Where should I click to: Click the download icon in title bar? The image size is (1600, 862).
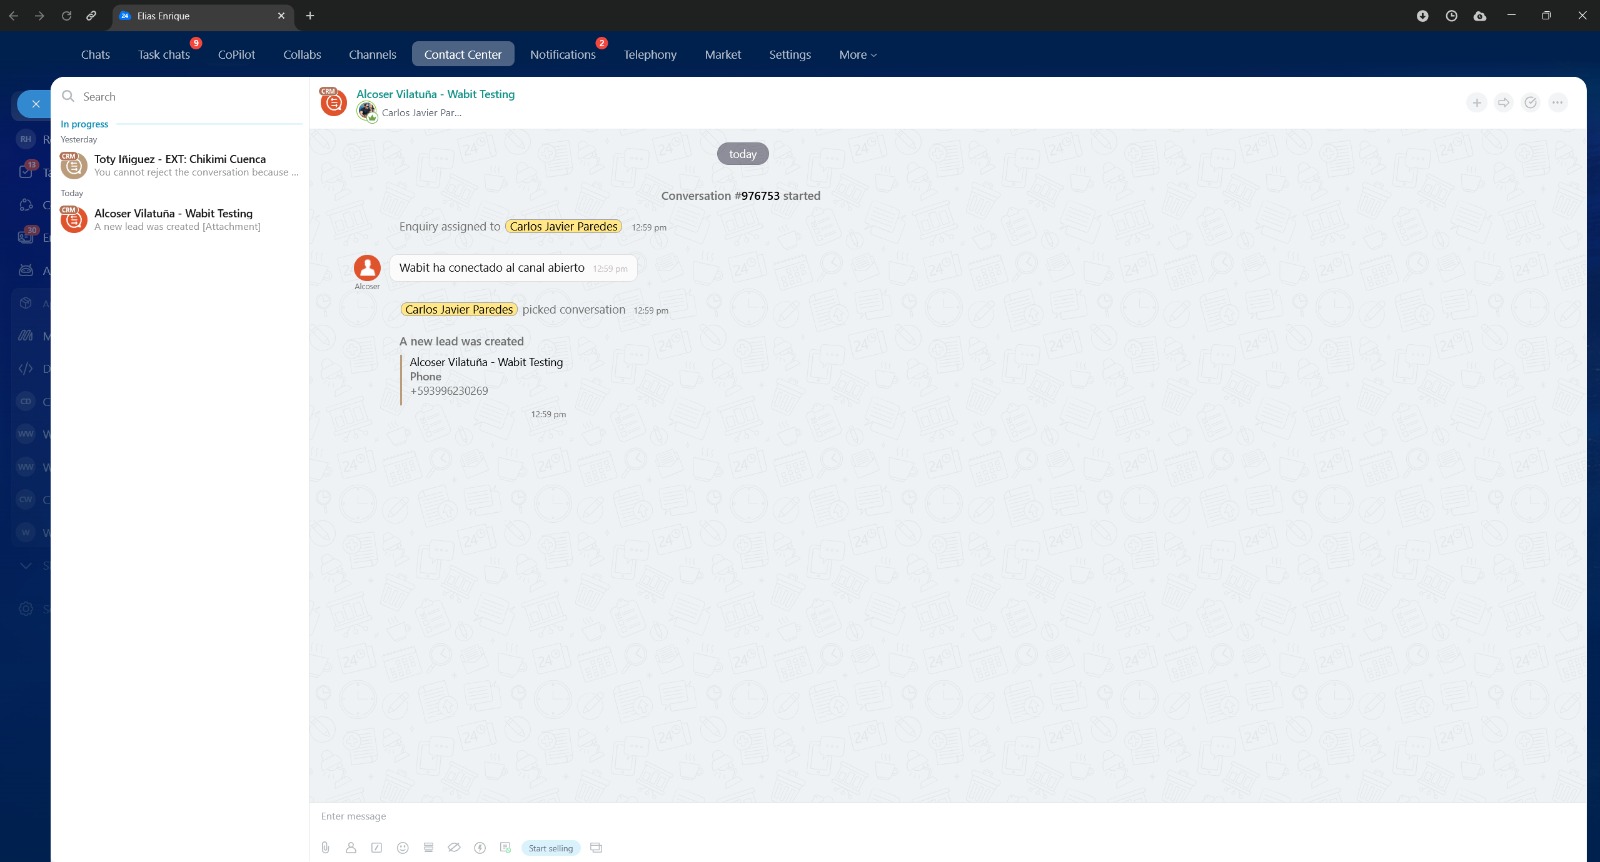(x=1422, y=16)
